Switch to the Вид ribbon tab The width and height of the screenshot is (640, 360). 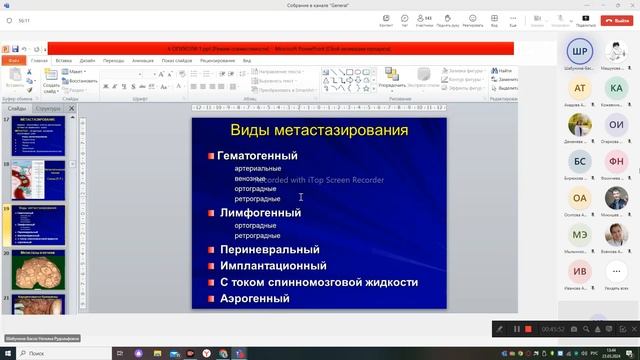coord(247,60)
